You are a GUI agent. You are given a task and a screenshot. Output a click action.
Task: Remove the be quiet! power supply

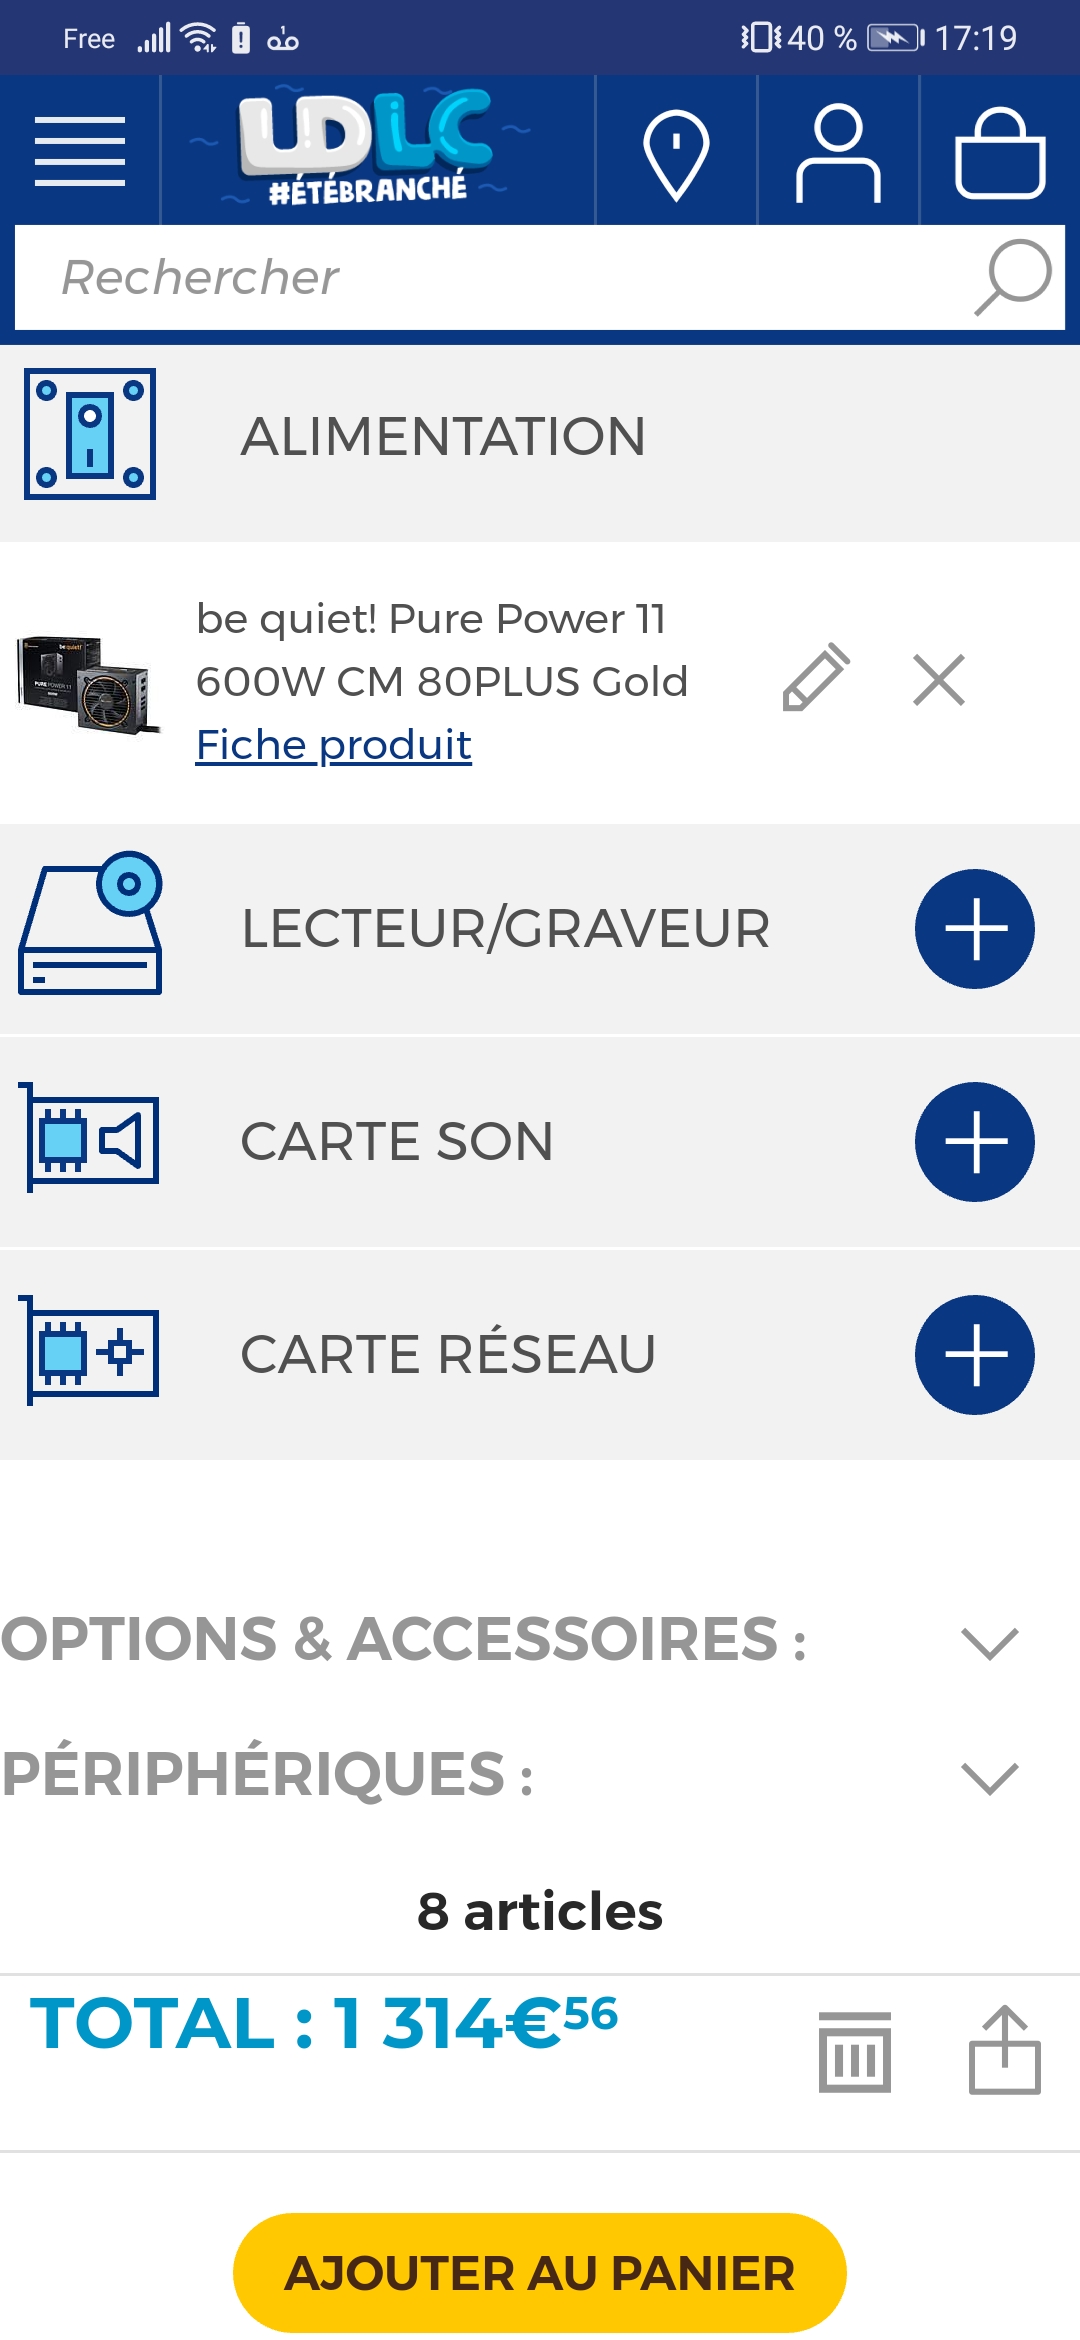[x=938, y=680]
